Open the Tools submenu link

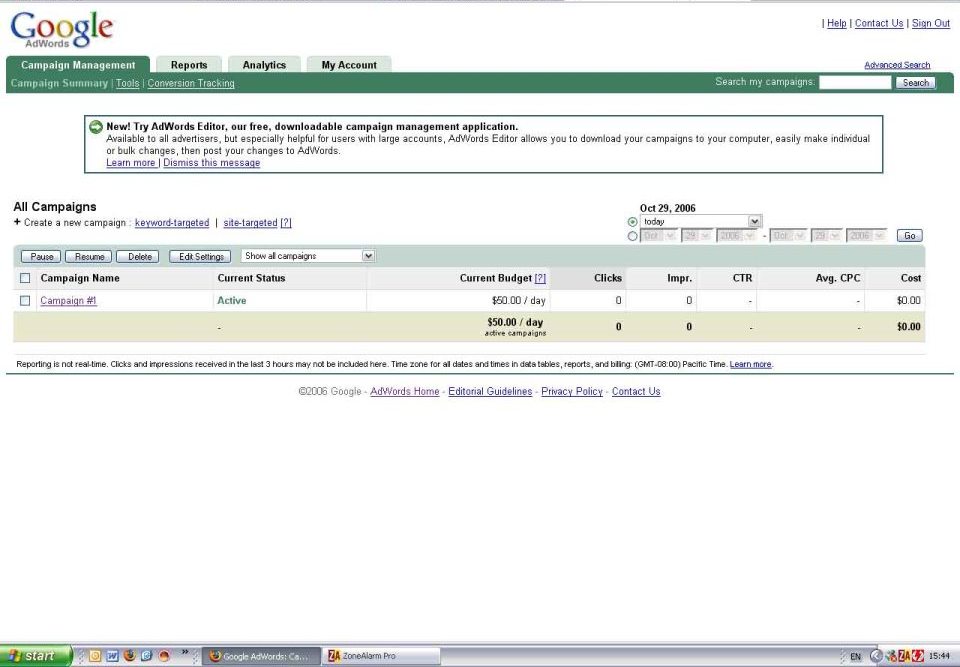[x=127, y=83]
